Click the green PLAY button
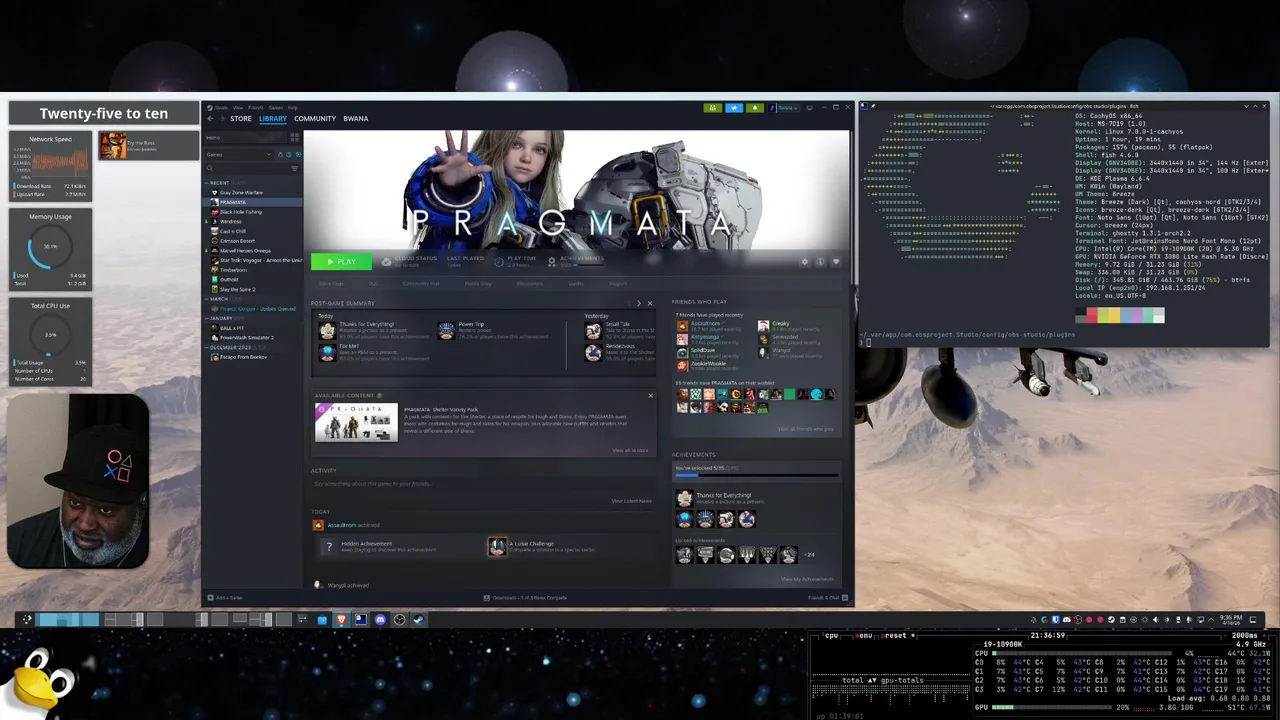Image resolution: width=1280 pixels, height=720 pixels. 341,262
